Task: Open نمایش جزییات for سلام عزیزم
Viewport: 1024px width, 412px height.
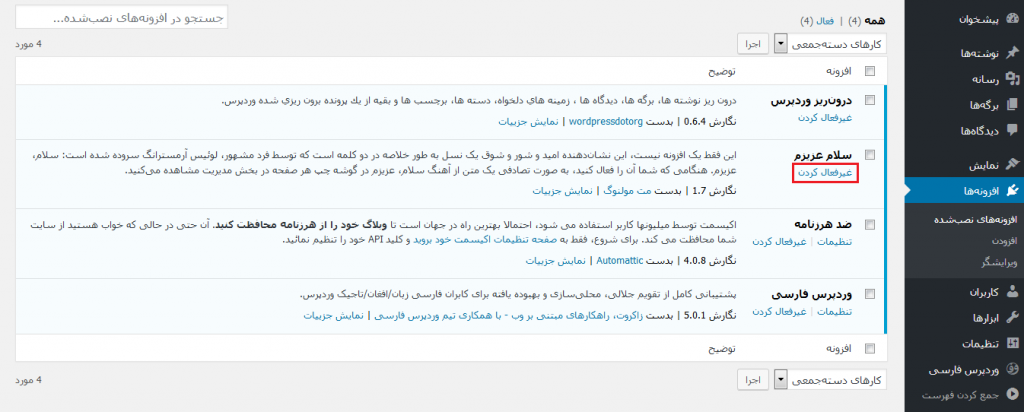Action: 562,191
